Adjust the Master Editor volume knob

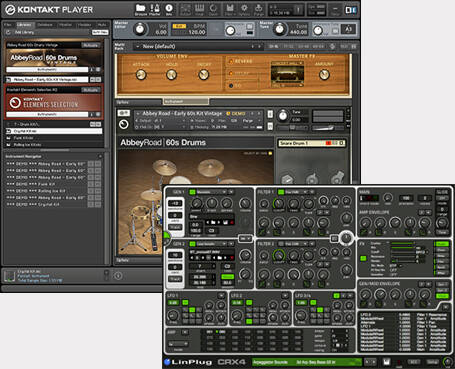(140, 30)
